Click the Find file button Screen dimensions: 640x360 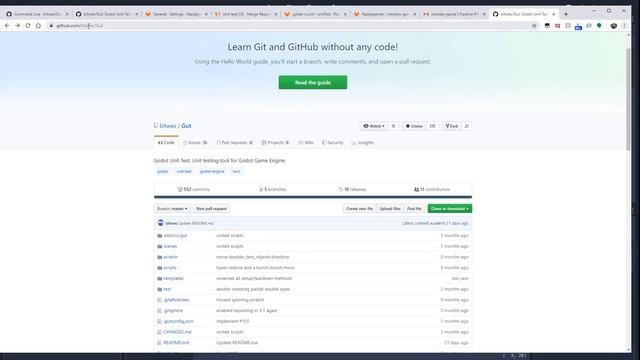tap(414, 209)
